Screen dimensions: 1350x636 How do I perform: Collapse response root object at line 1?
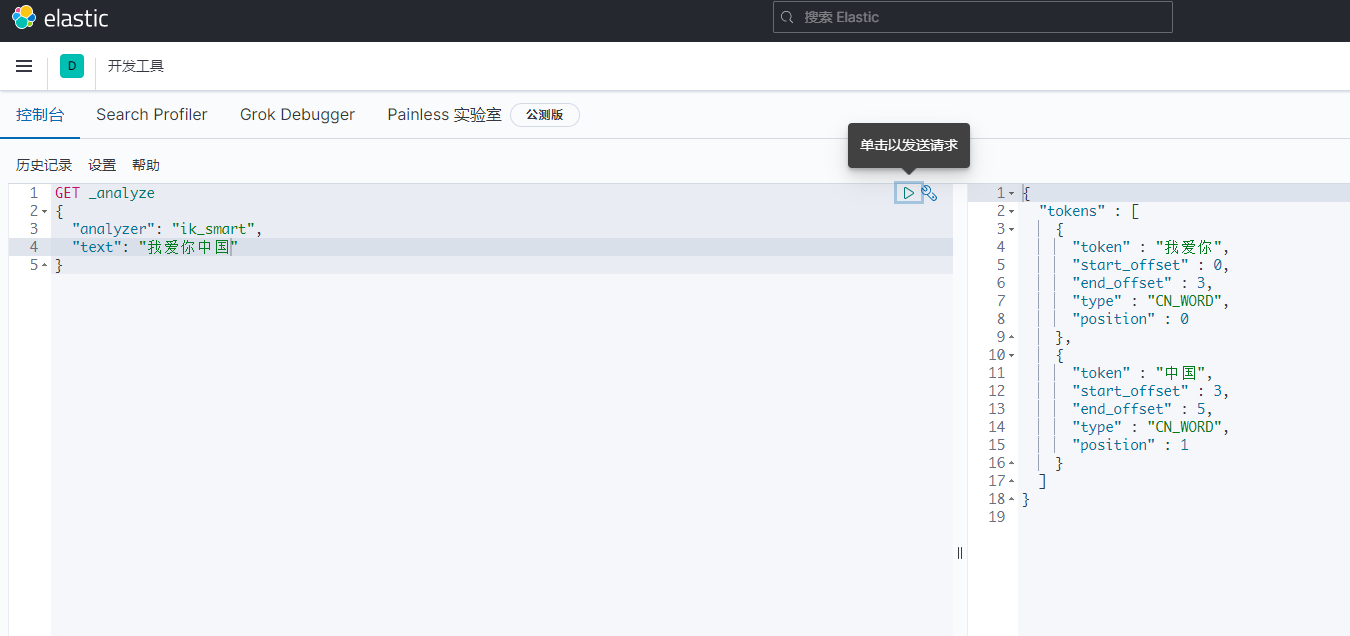(1011, 193)
